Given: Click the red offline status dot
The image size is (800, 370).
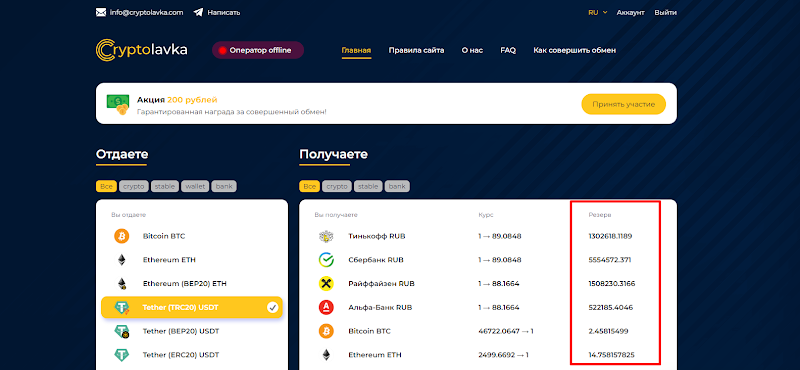Looking at the screenshot, I should [222, 51].
